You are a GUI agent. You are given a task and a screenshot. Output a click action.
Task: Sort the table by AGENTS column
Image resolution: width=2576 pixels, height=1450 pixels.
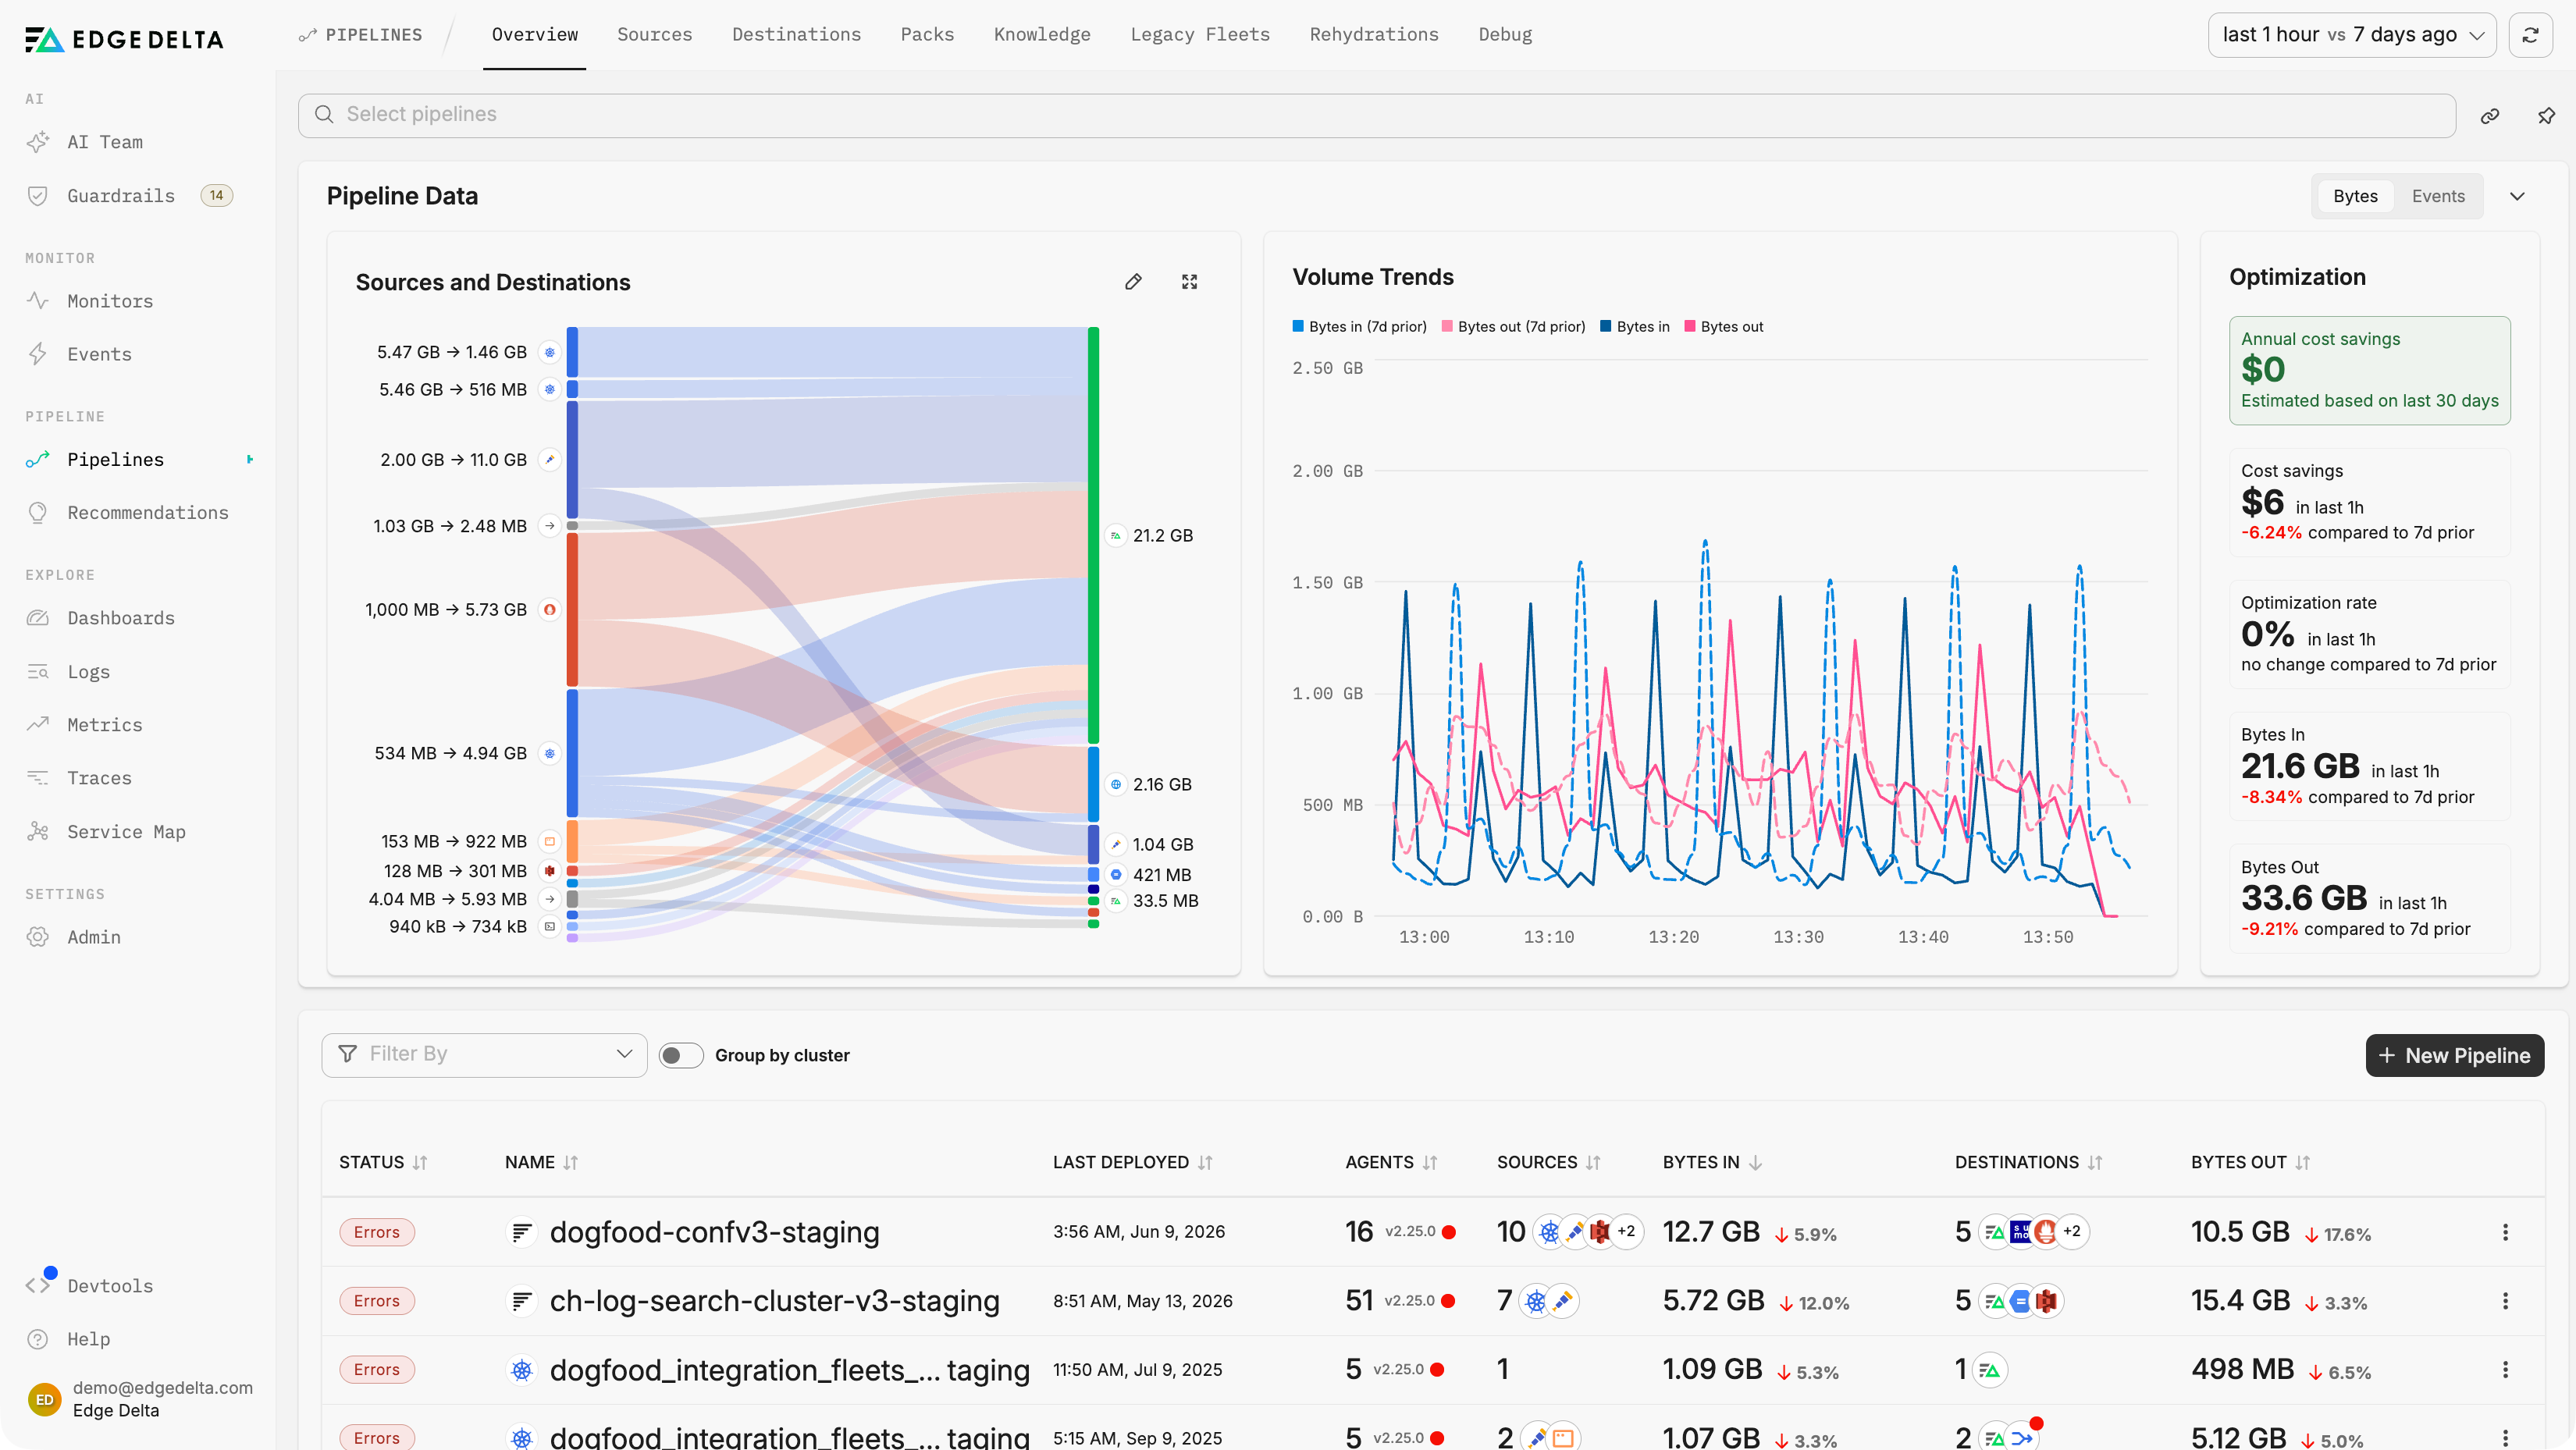coord(1391,1162)
